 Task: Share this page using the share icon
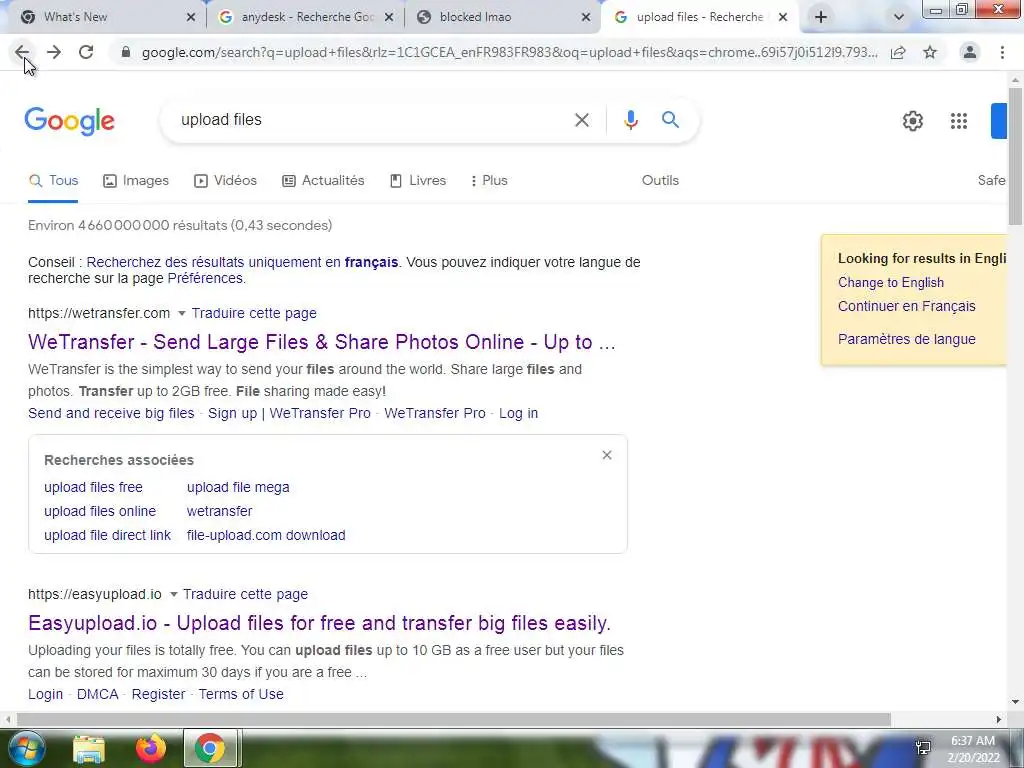pyautogui.click(x=898, y=52)
